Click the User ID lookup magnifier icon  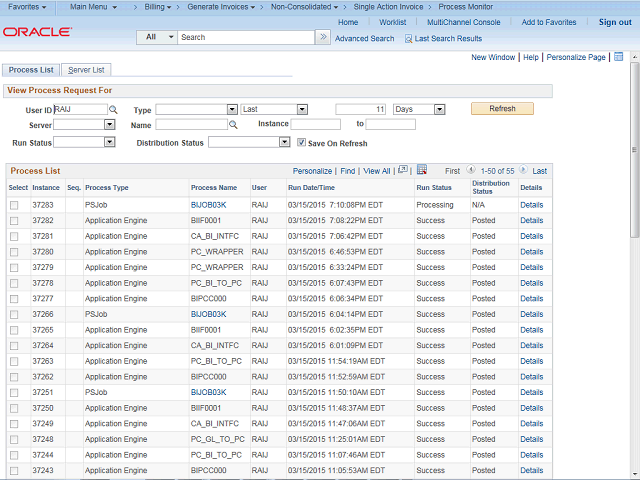[113, 110]
